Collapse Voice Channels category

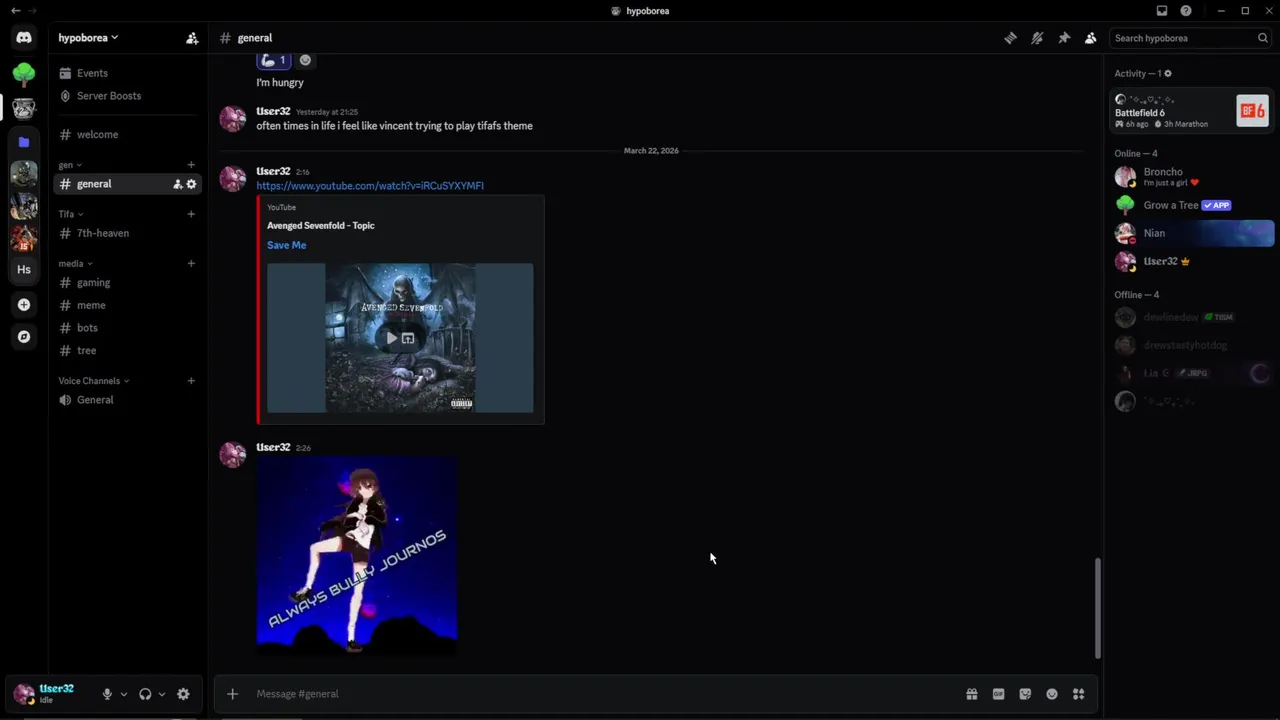coord(94,381)
